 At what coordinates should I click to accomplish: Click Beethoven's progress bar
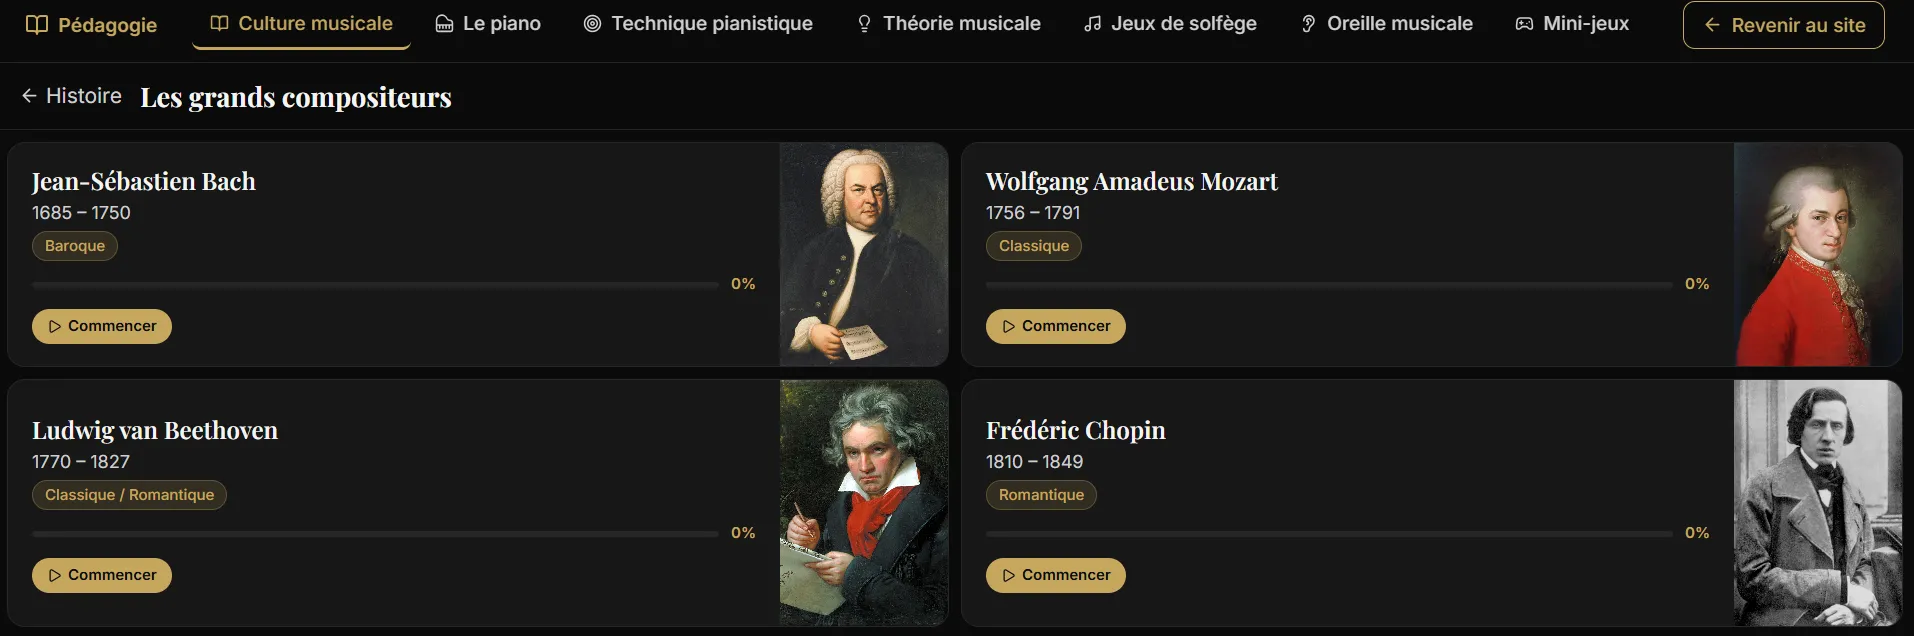pyautogui.click(x=375, y=532)
